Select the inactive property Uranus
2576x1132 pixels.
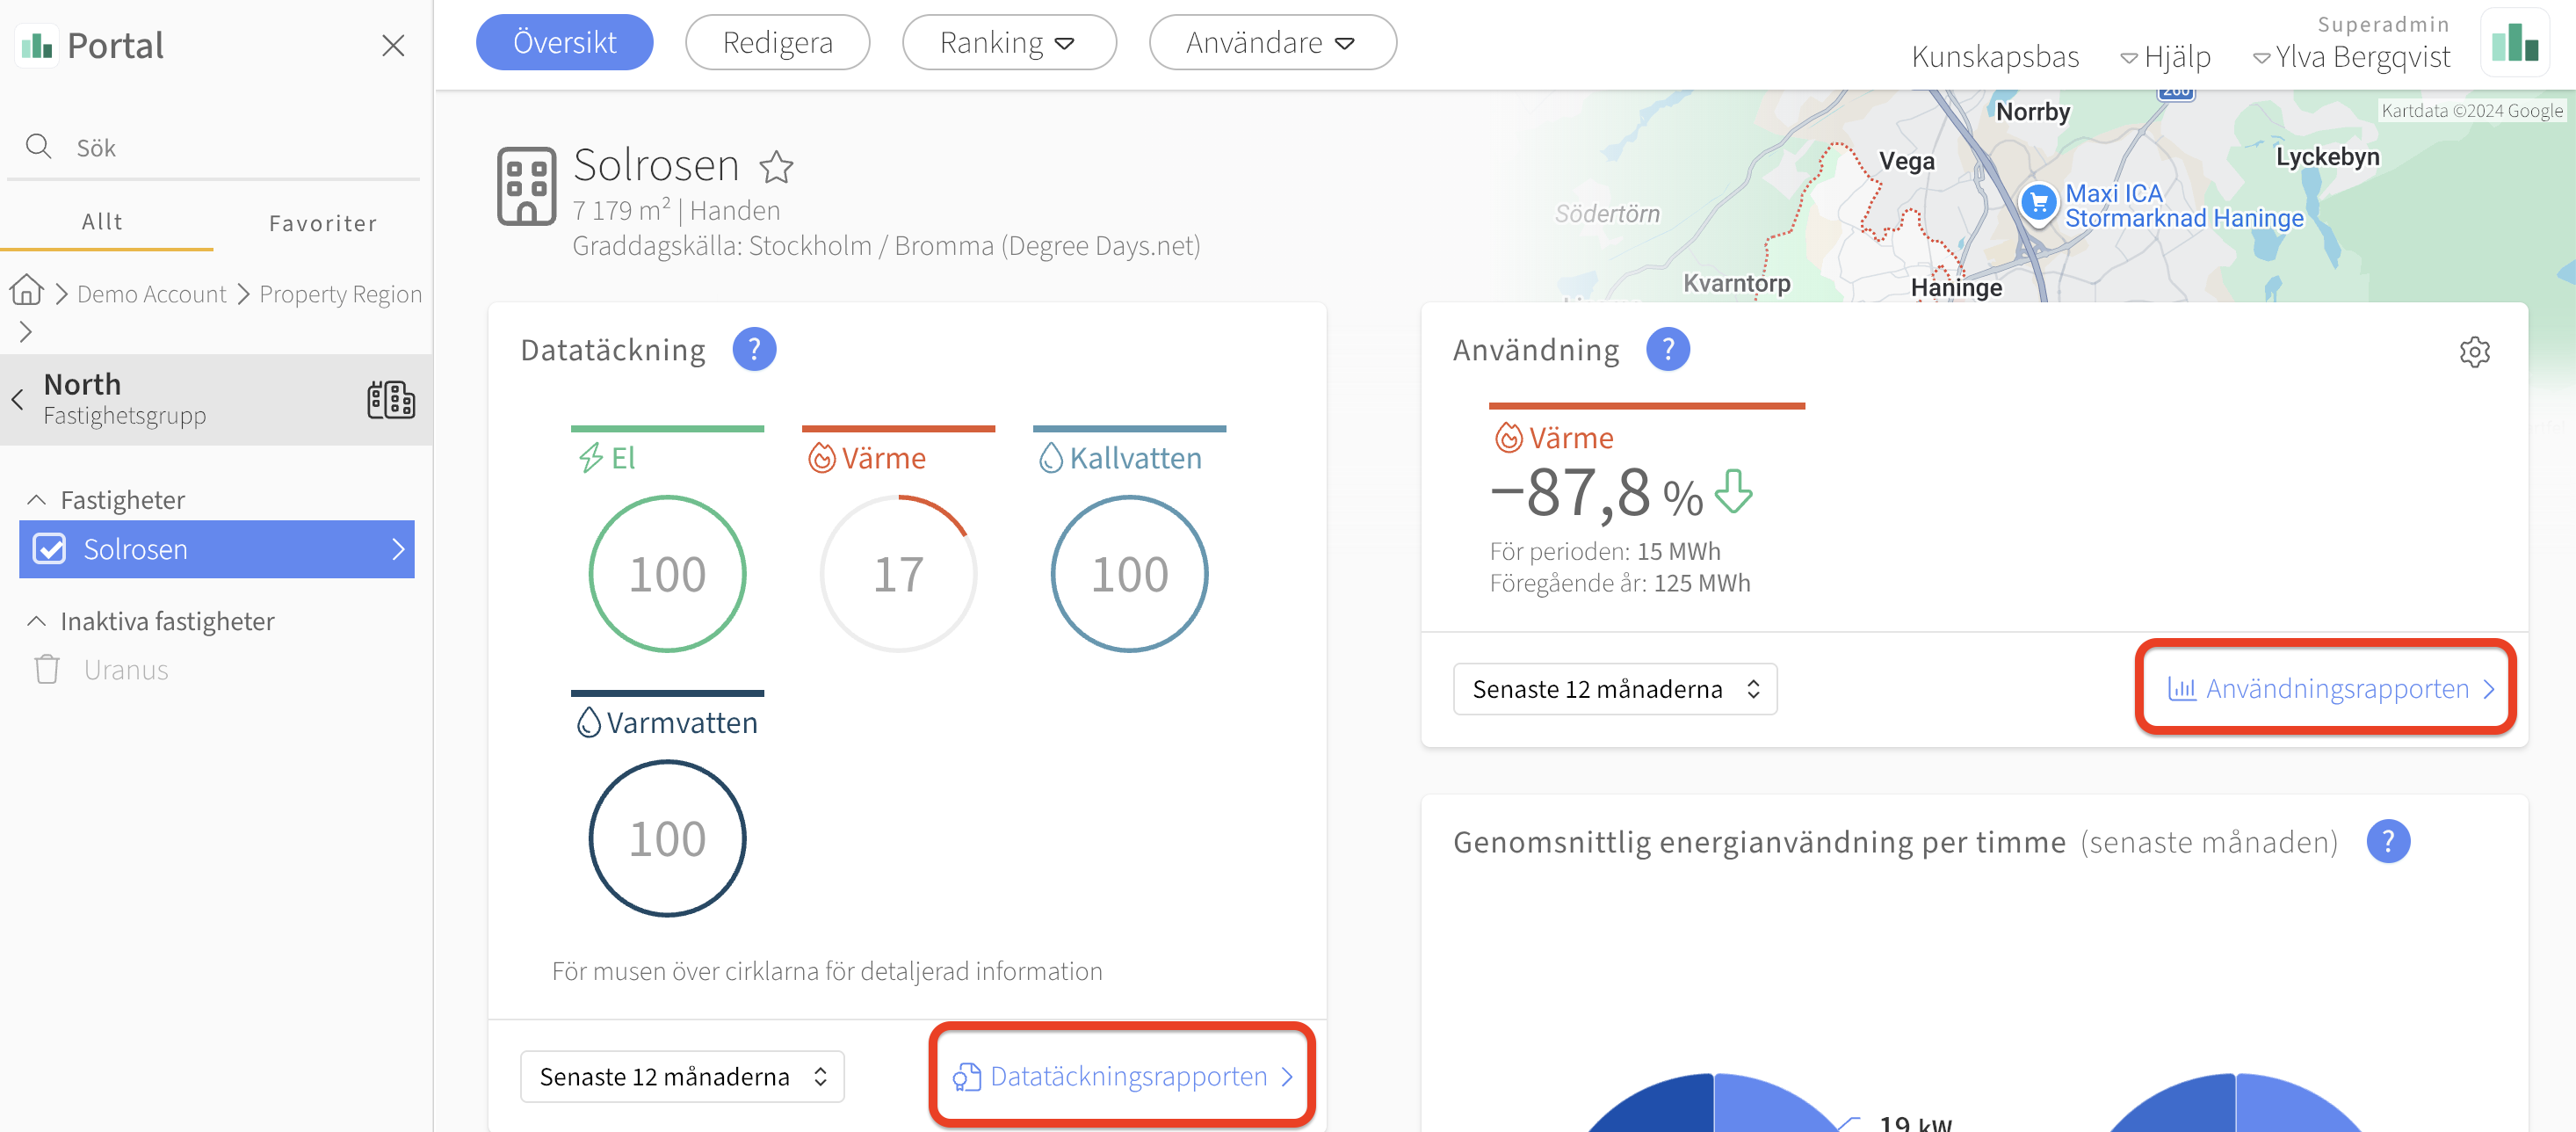[x=126, y=670]
